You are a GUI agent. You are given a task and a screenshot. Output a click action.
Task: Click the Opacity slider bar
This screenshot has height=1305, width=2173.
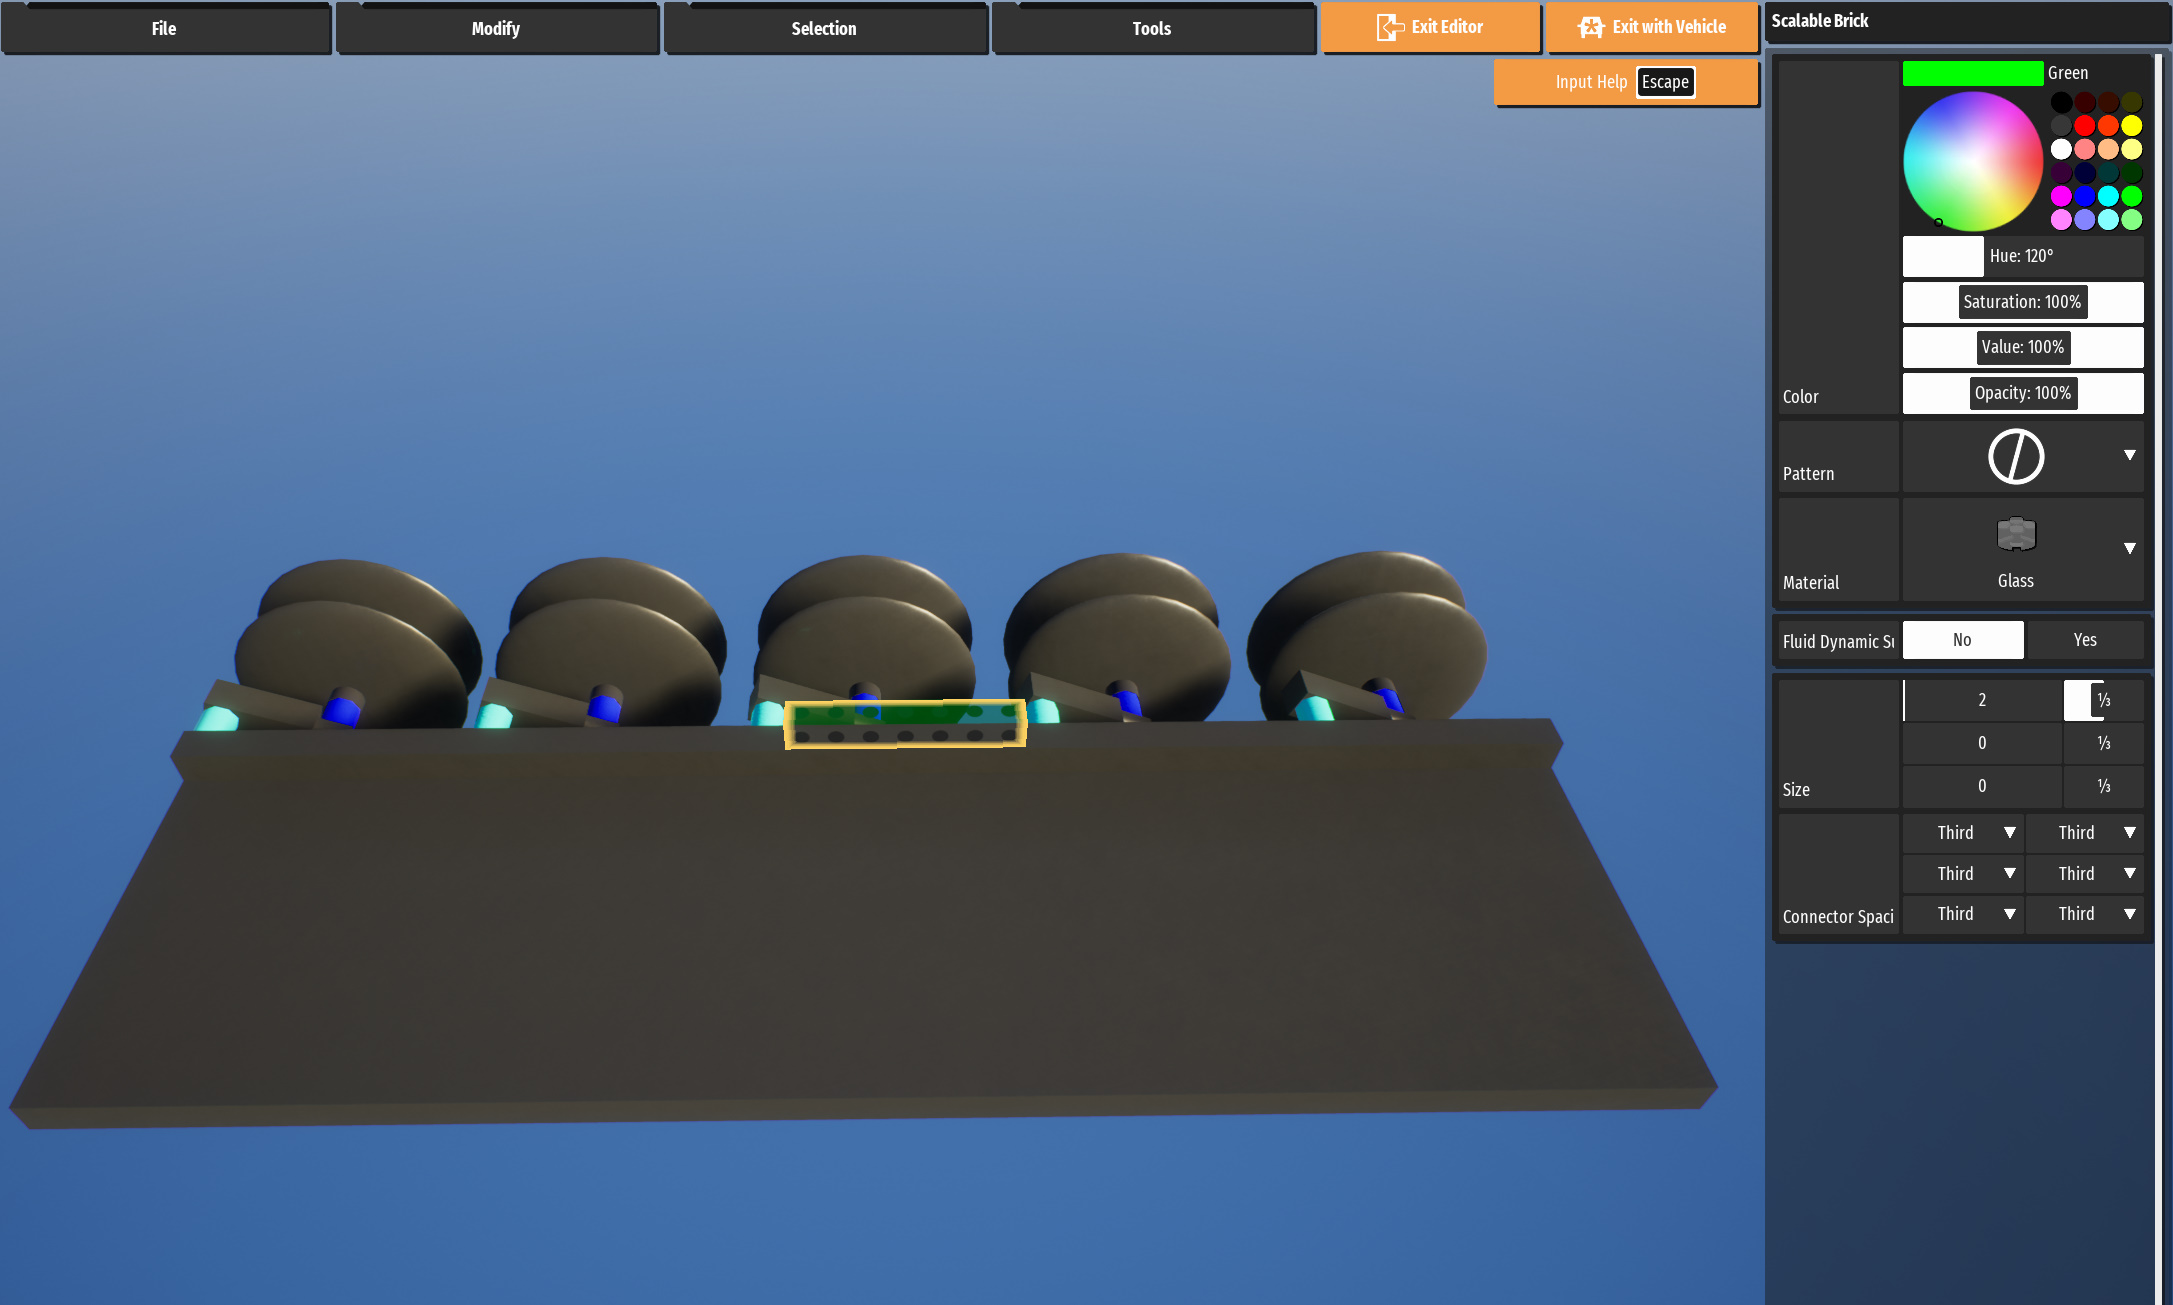tap(2022, 393)
